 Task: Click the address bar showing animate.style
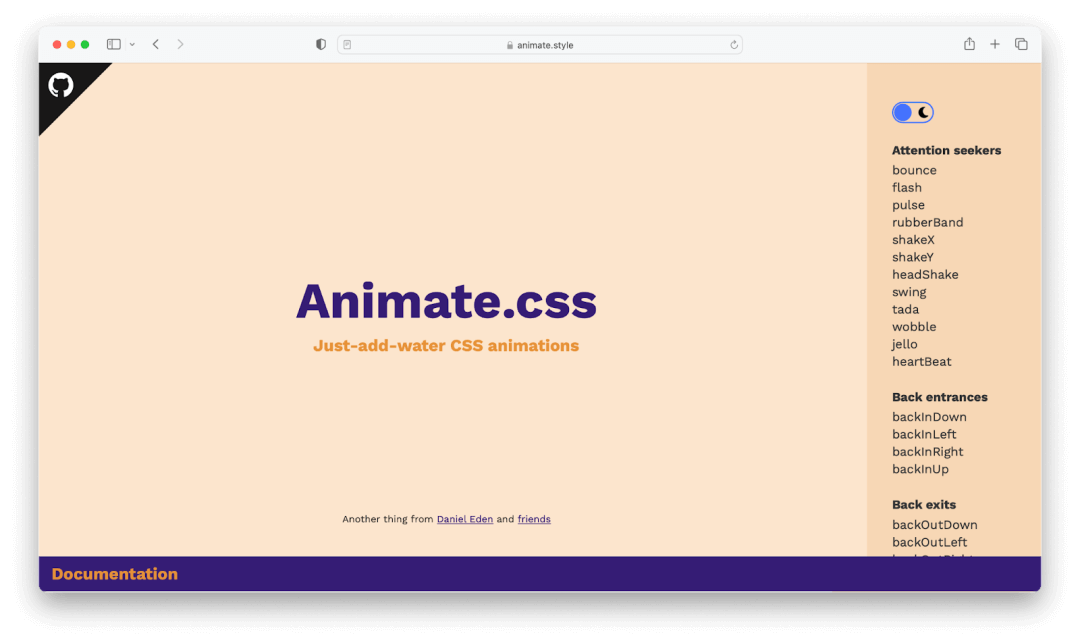click(540, 44)
